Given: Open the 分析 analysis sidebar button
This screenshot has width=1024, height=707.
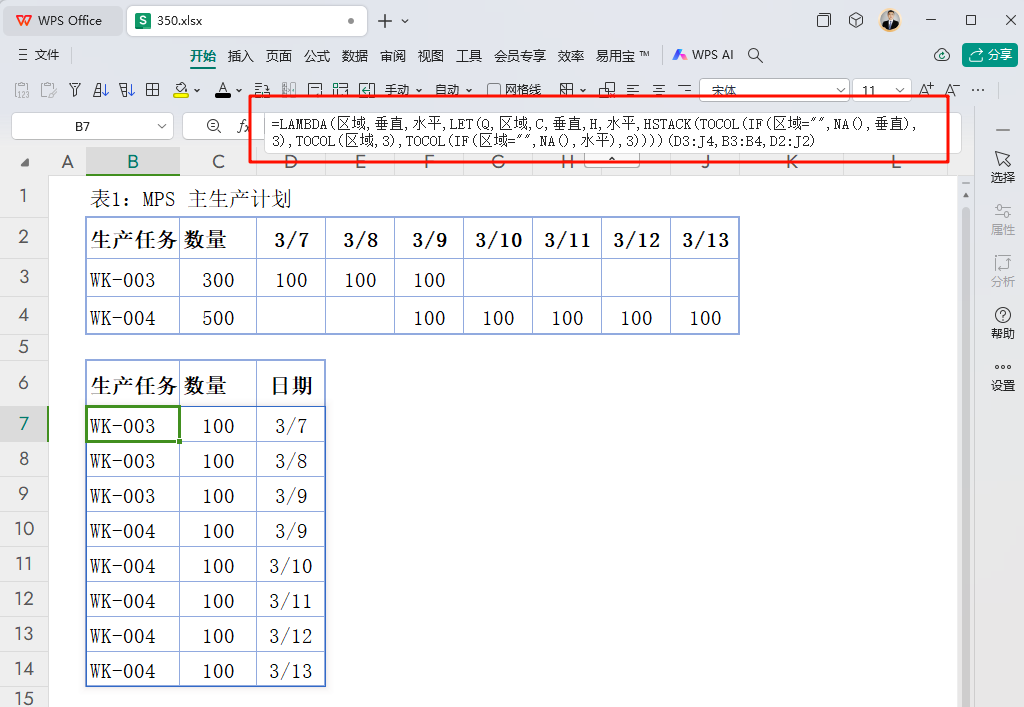Looking at the screenshot, I should pyautogui.click(x=1002, y=272).
